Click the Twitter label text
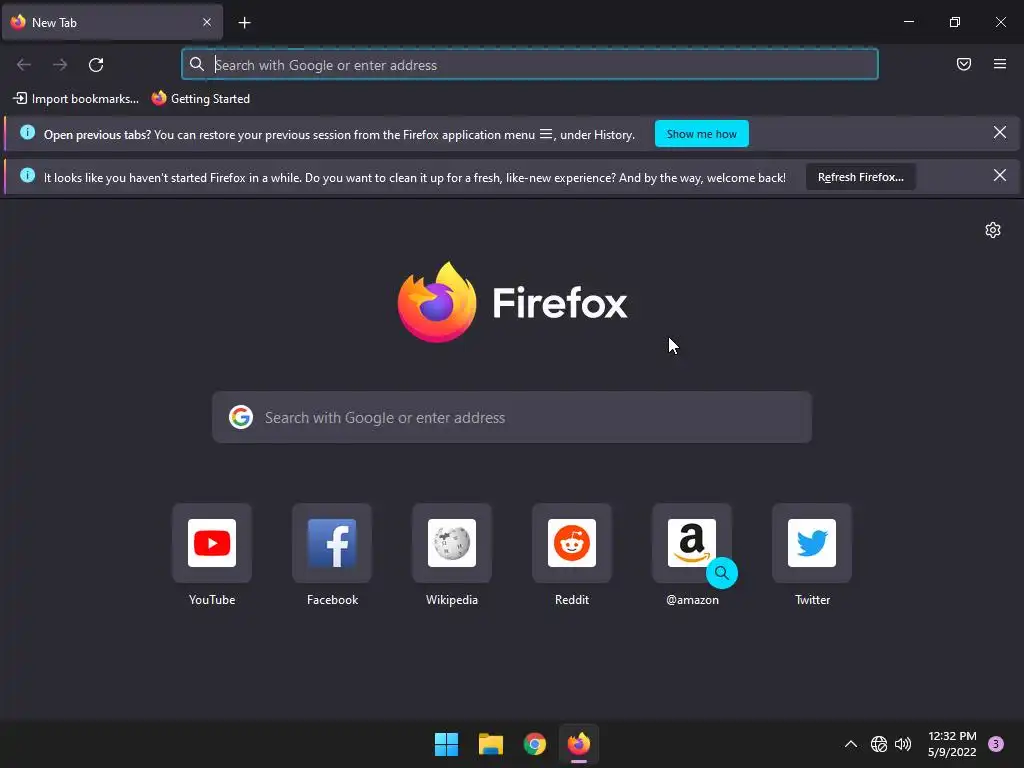The width and height of the screenshot is (1024, 768). 812,600
